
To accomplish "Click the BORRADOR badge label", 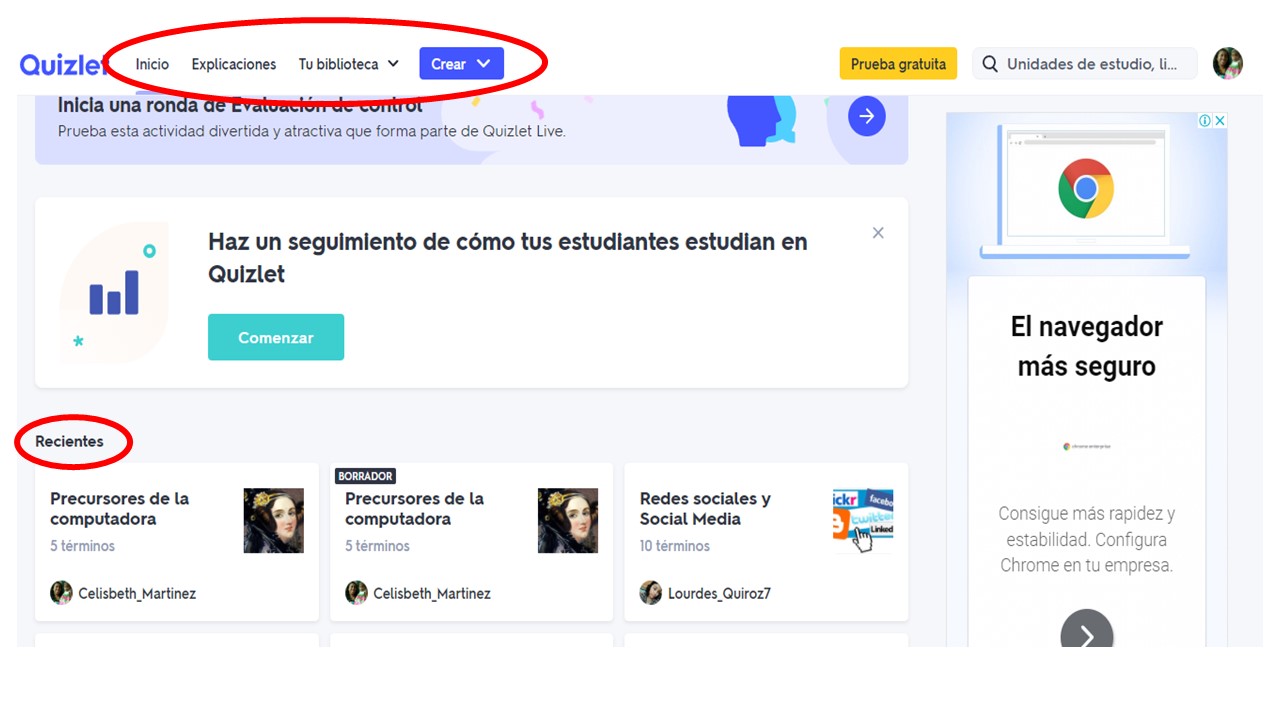I will [365, 476].
